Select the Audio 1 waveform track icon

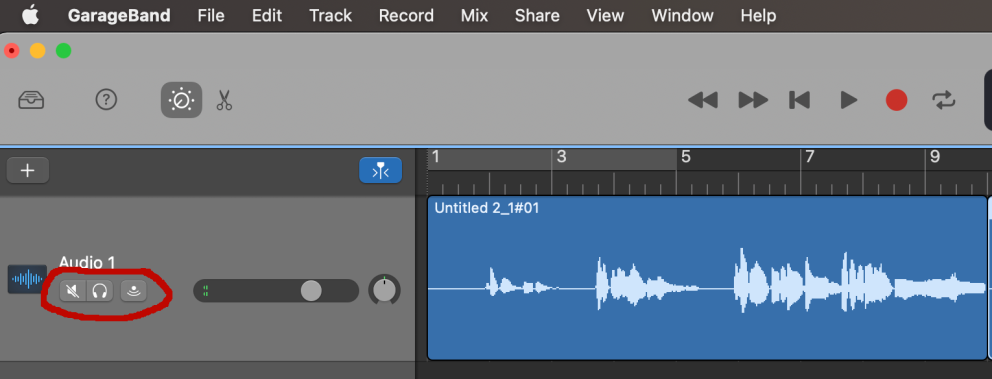pos(27,279)
